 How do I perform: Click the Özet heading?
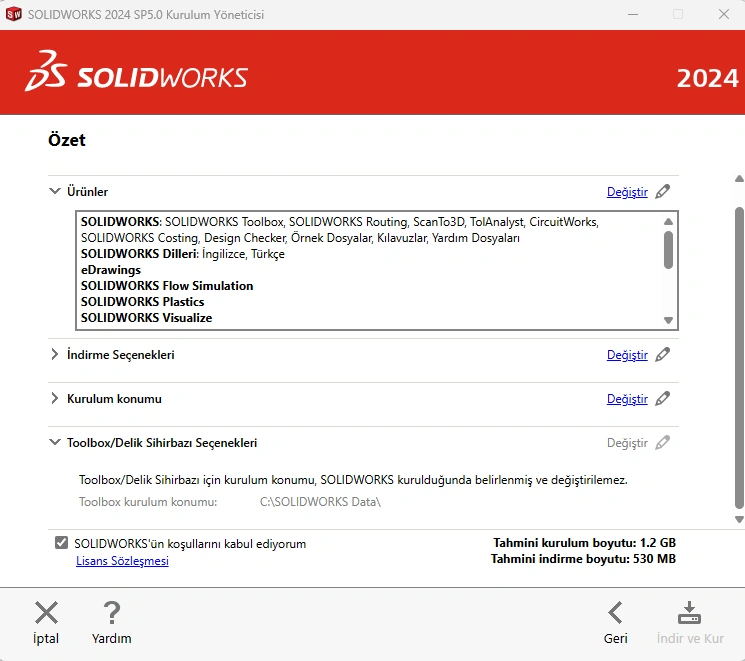[x=67, y=140]
